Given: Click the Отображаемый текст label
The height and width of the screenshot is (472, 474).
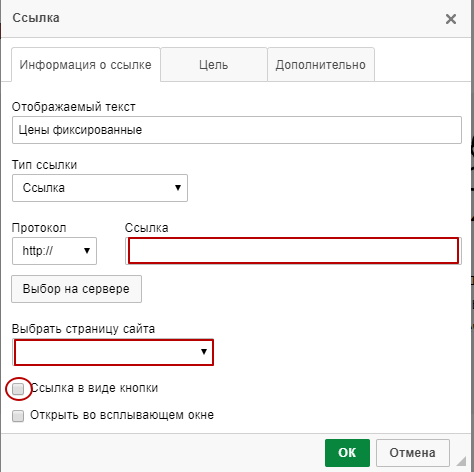Looking at the screenshot, I should pos(74,107).
